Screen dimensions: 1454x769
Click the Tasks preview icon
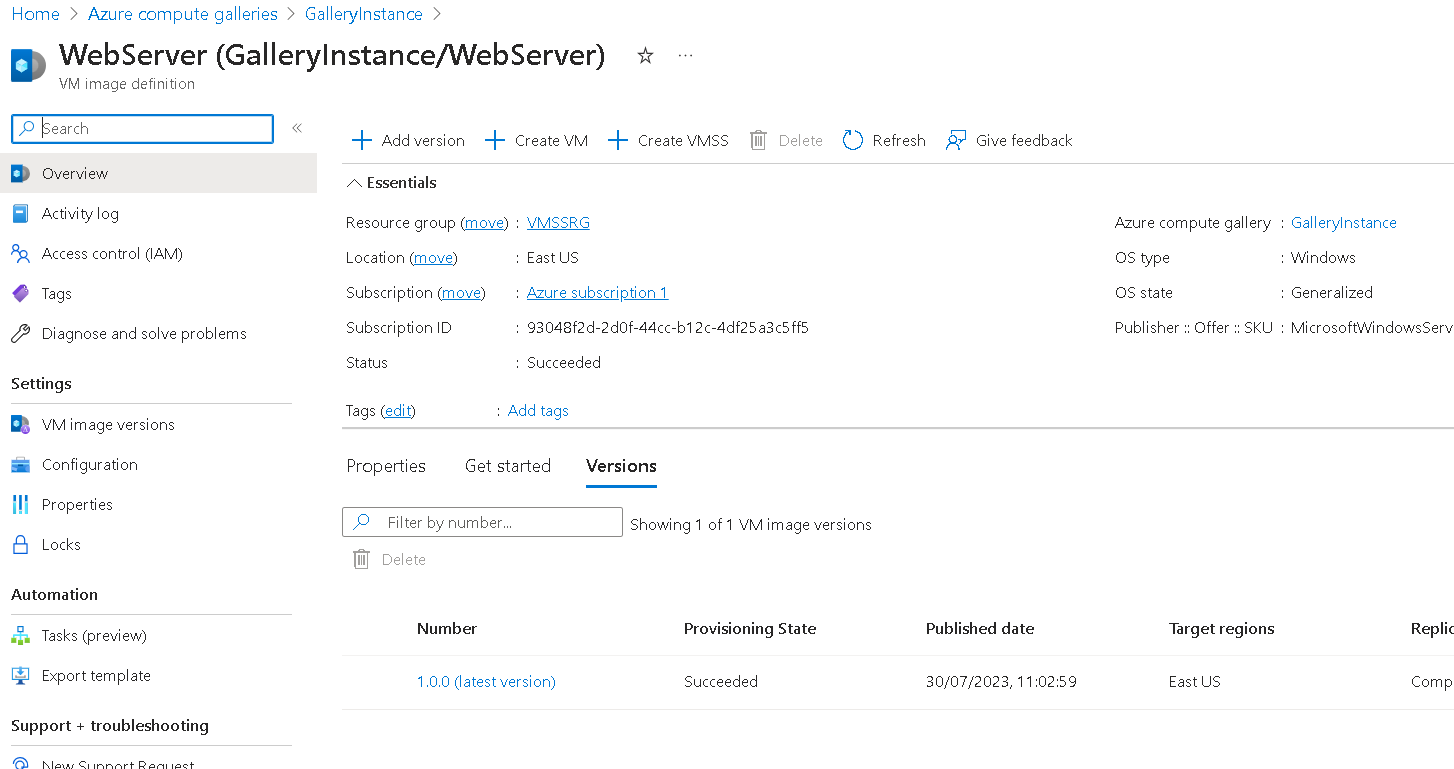(20, 635)
